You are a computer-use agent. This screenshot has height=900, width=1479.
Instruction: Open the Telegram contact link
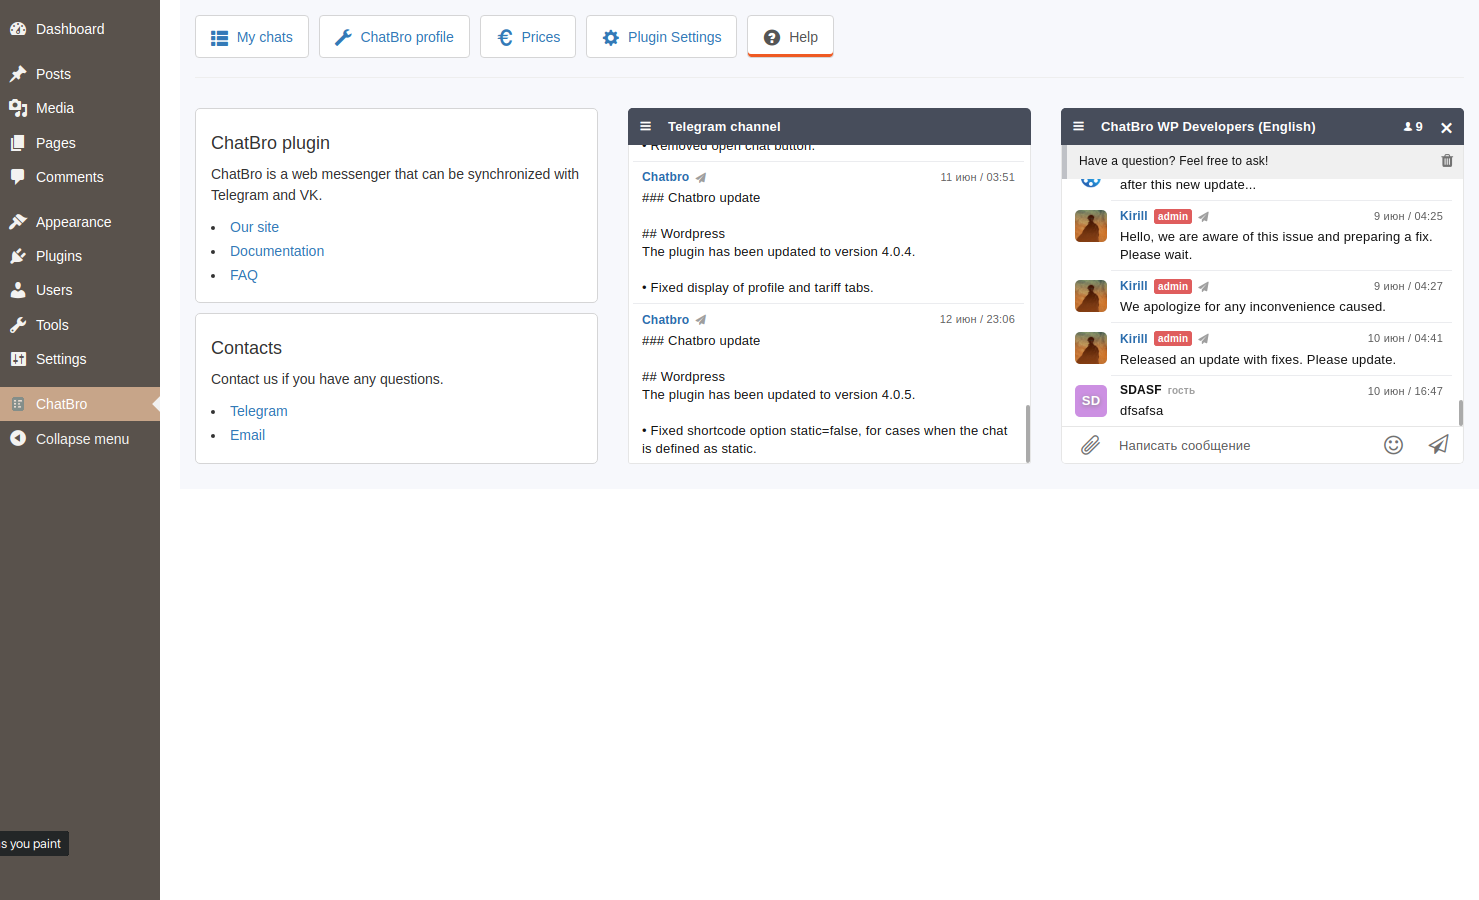[x=258, y=411]
